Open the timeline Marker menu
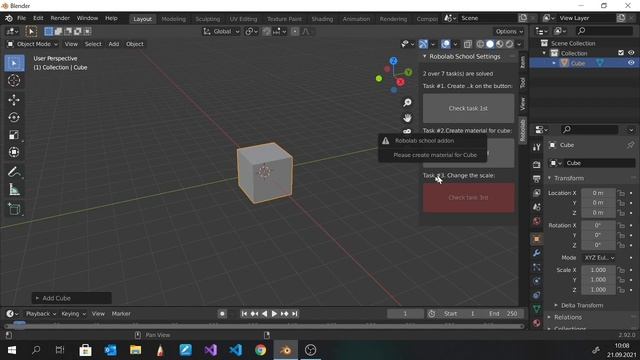The width and height of the screenshot is (640, 360). click(121, 314)
